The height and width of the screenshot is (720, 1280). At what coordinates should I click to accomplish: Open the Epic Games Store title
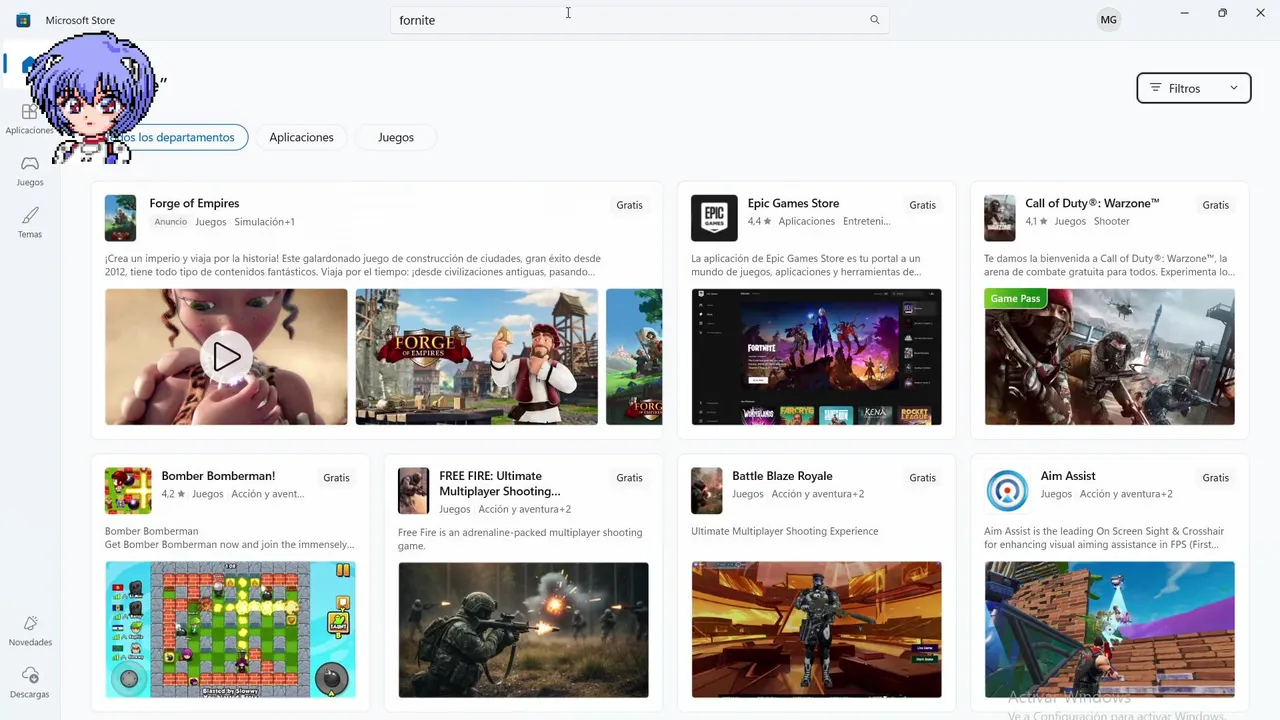pos(793,203)
